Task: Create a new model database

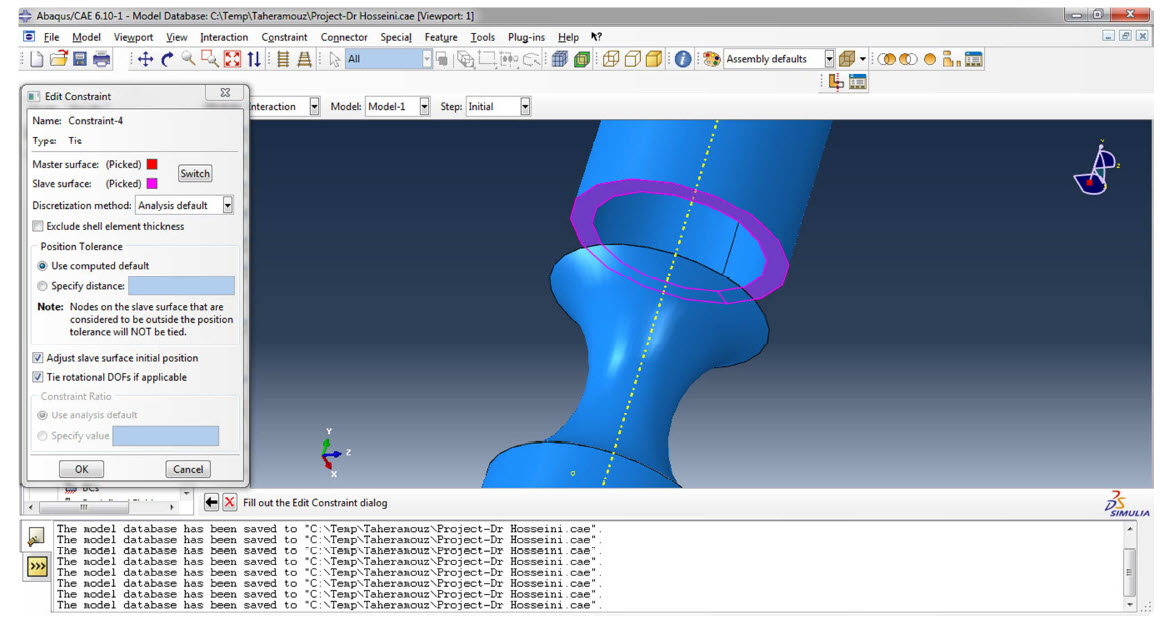Action: point(36,59)
